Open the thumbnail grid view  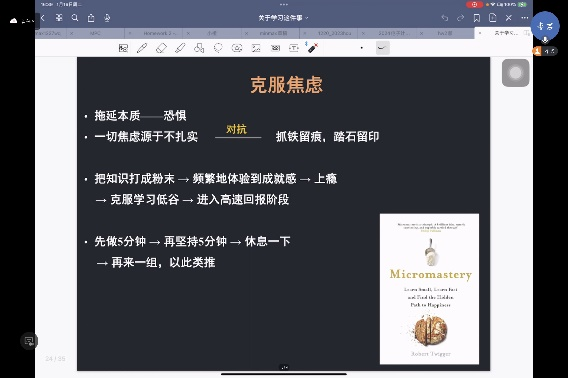pos(59,18)
